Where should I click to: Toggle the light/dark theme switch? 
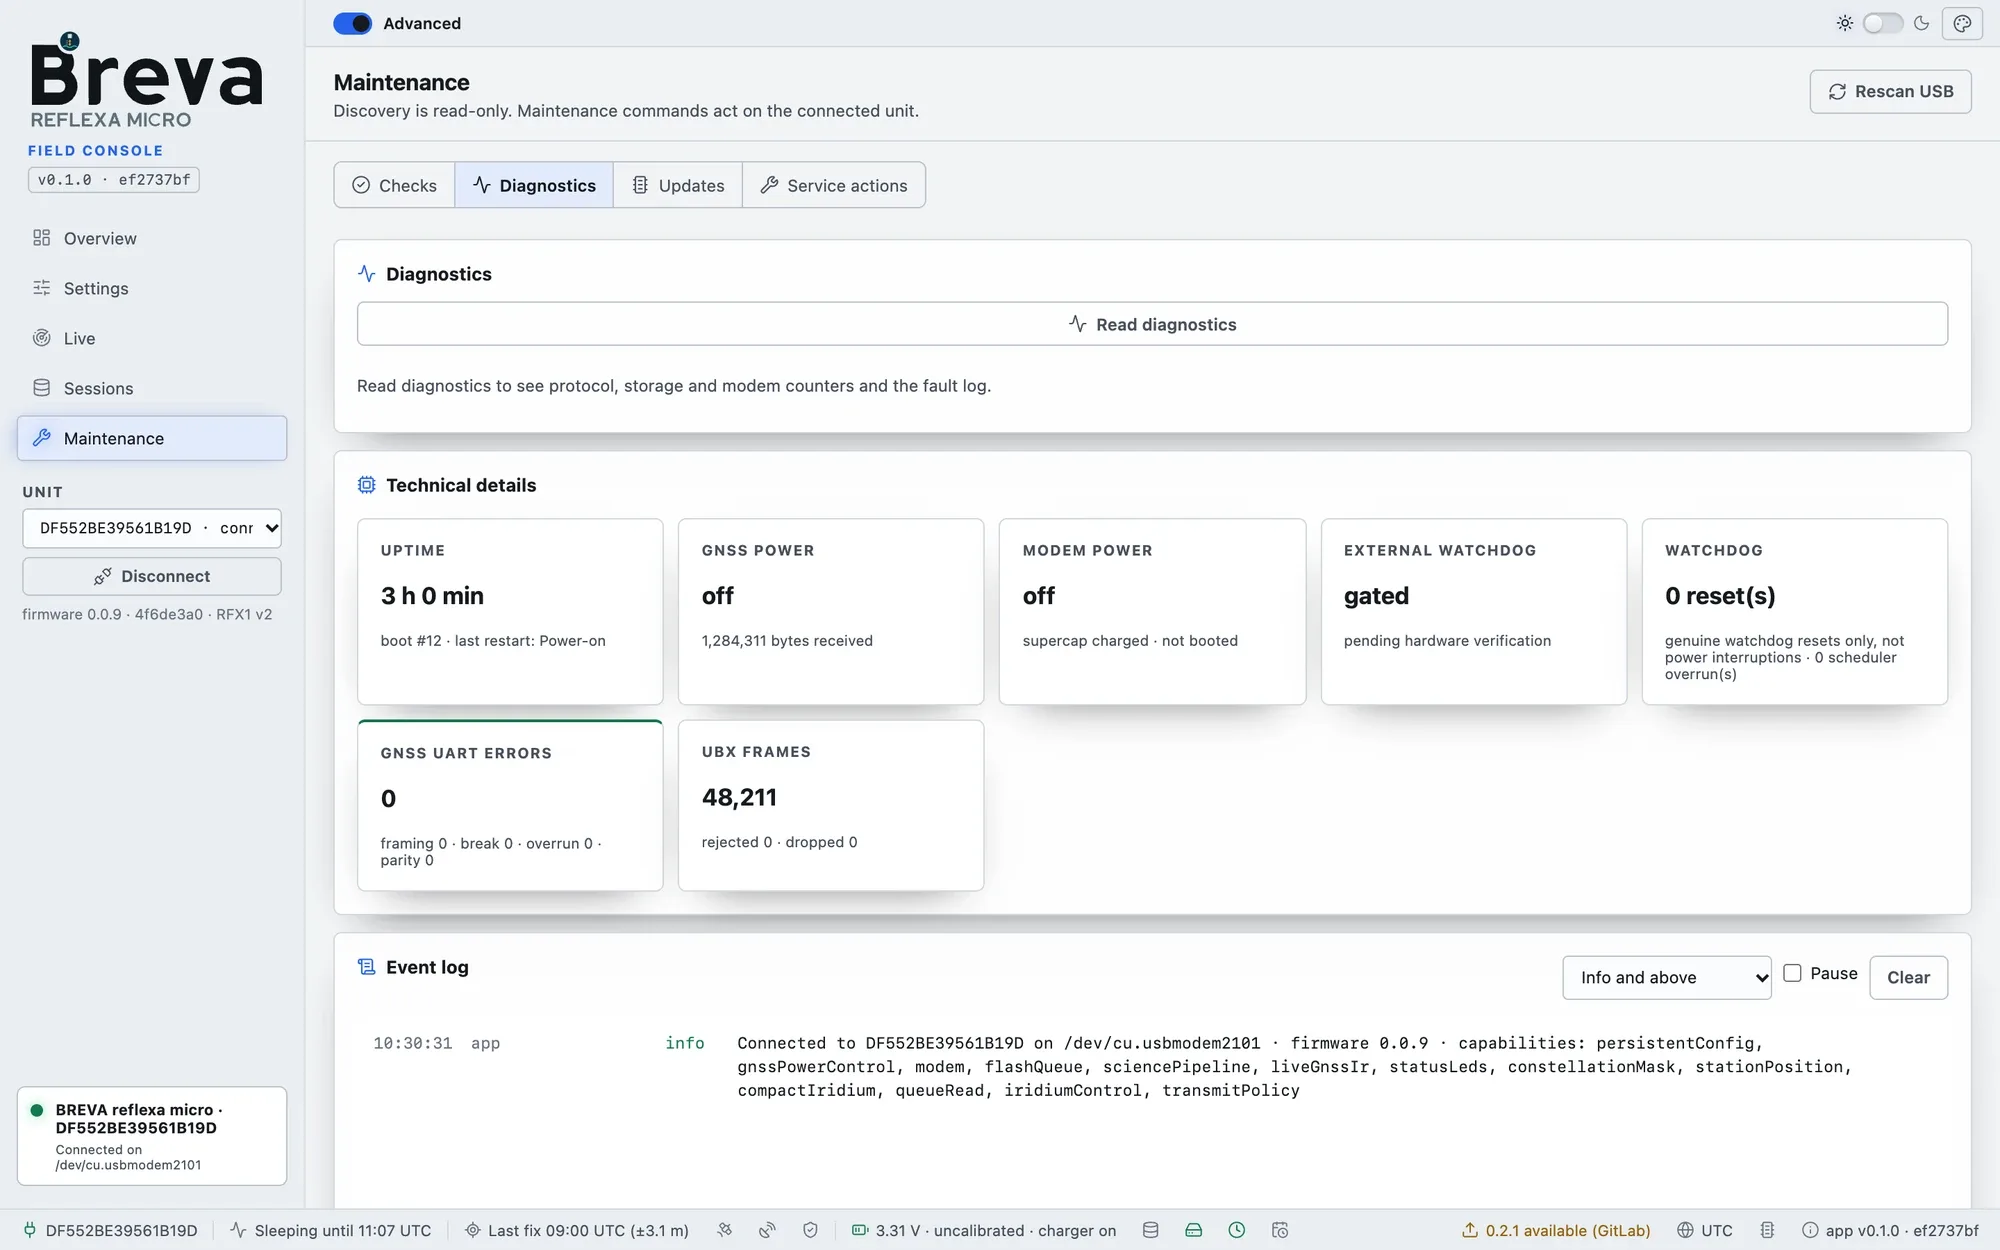[x=1882, y=23]
